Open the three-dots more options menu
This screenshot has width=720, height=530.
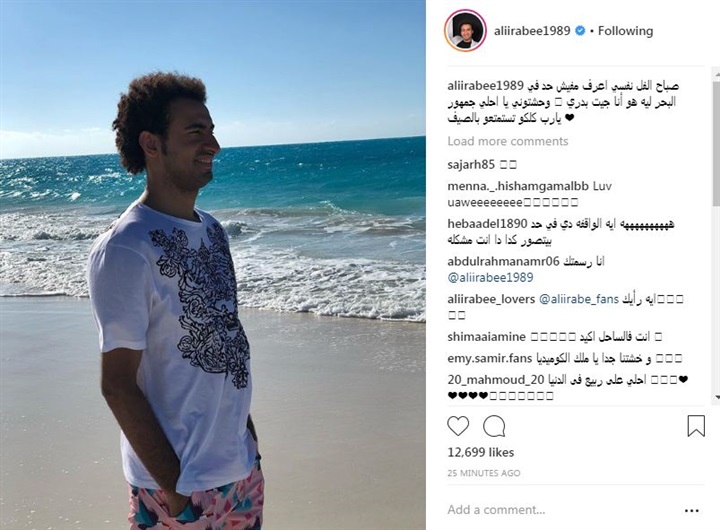tap(692, 510)
